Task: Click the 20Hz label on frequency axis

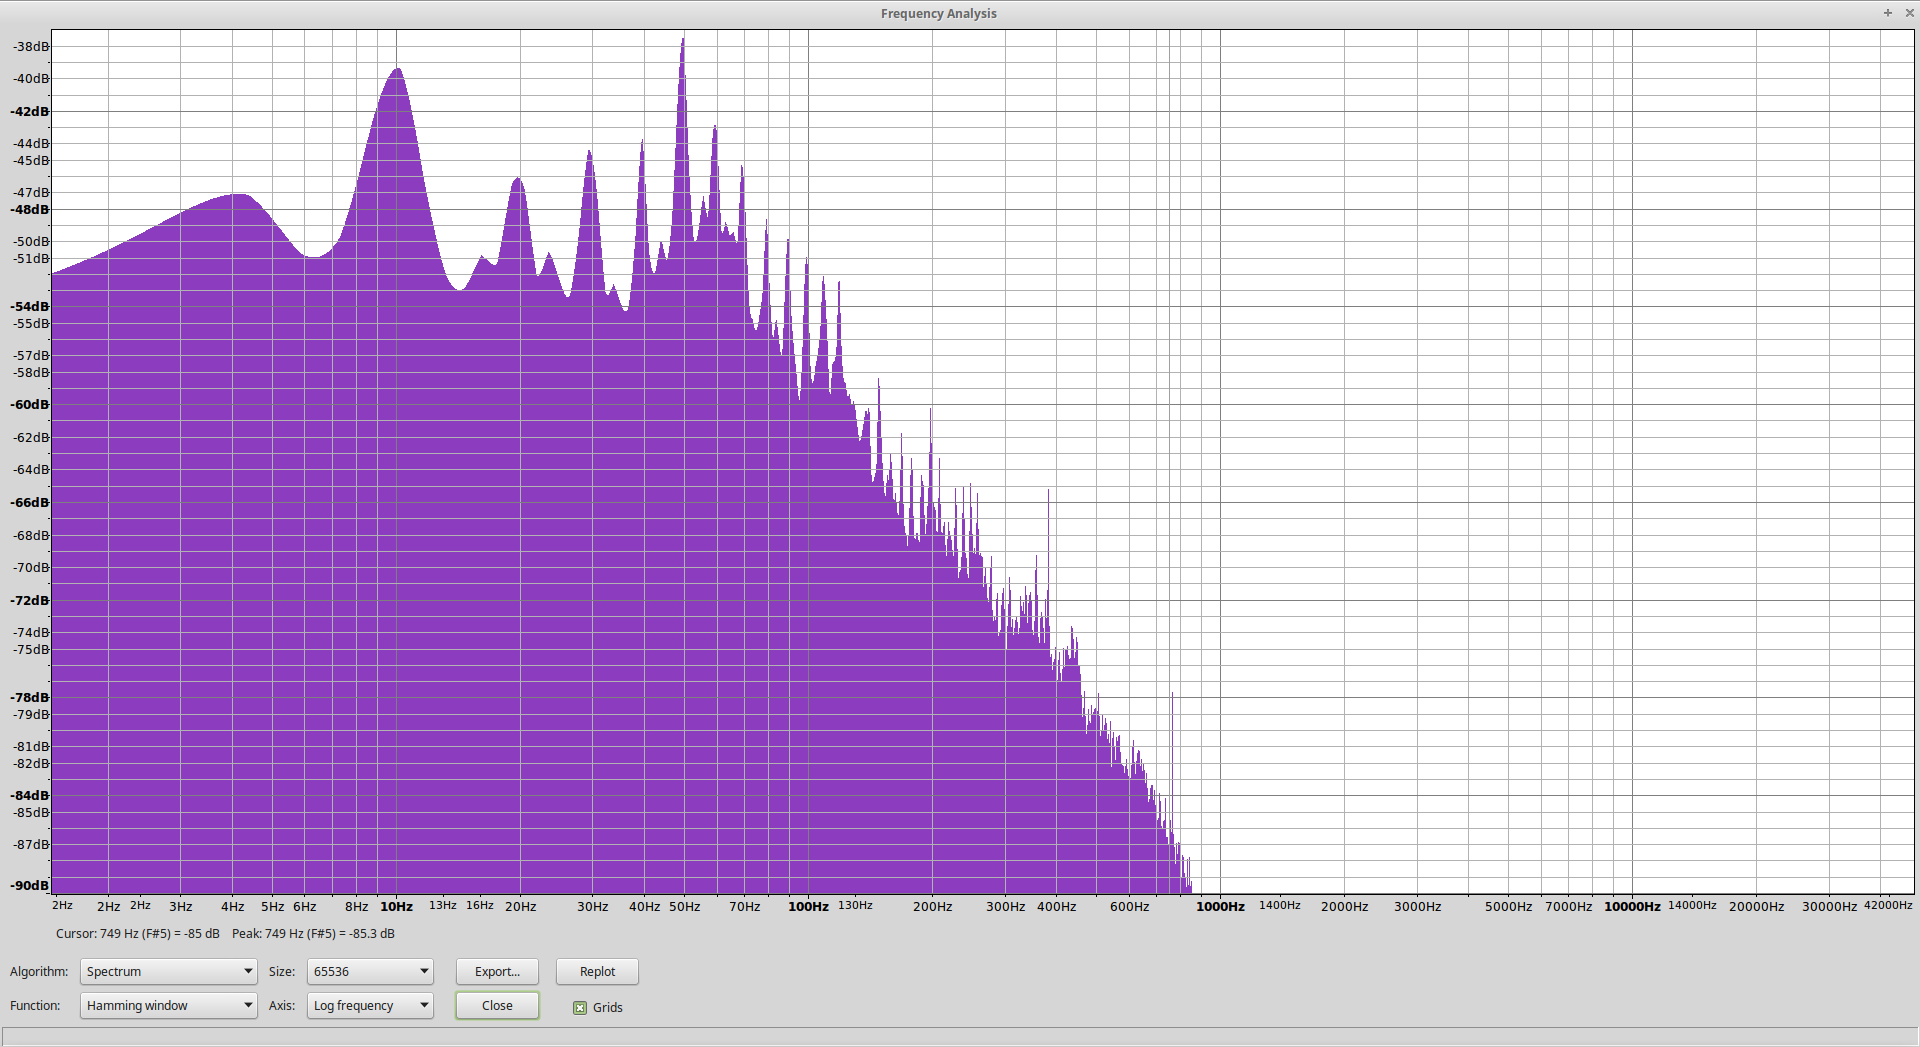Action: [520, 906]
